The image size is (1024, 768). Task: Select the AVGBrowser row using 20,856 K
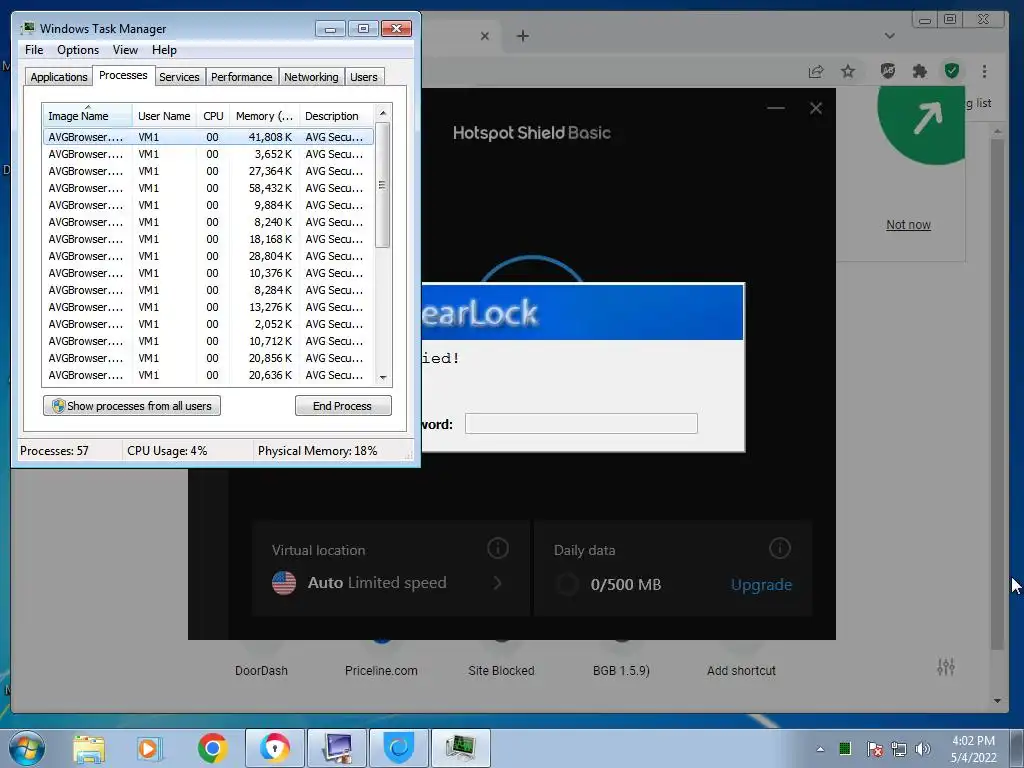(208, 358)
